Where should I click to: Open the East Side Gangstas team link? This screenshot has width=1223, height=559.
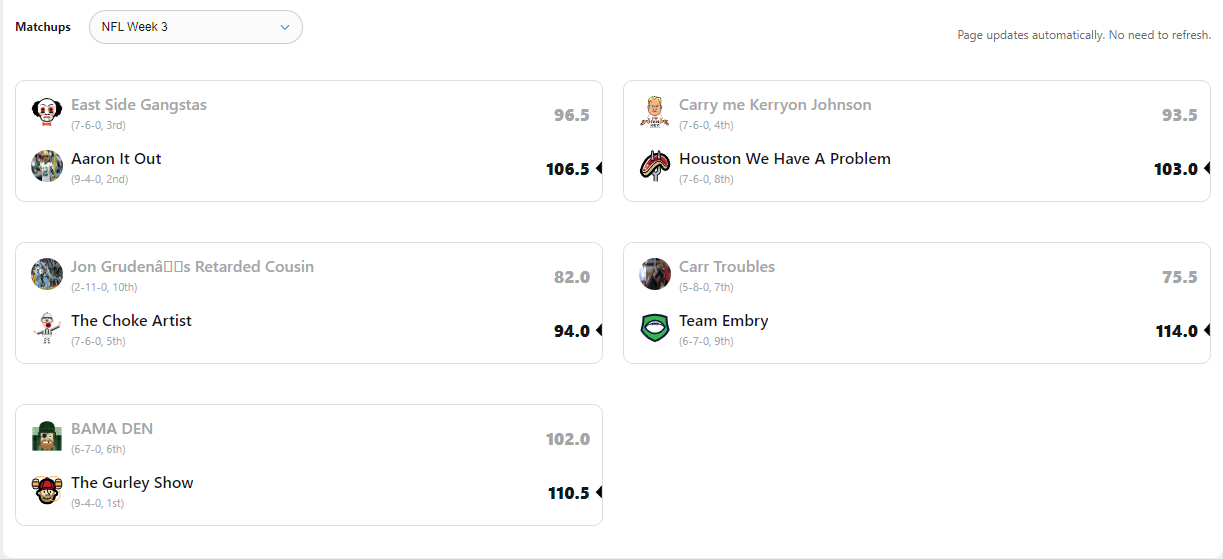(139, 105)
